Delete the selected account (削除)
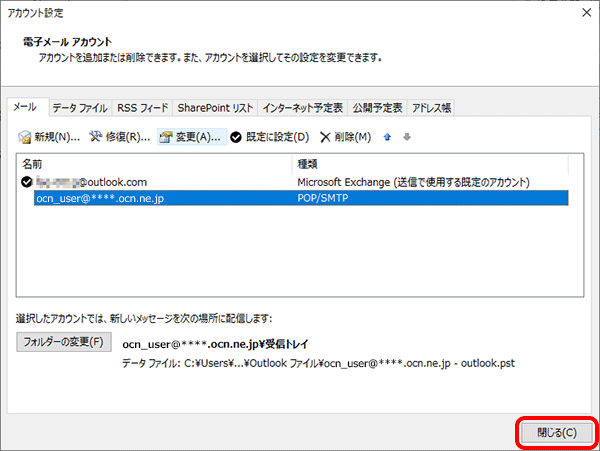This screenshot has height=451, width=600. [345, 137]
